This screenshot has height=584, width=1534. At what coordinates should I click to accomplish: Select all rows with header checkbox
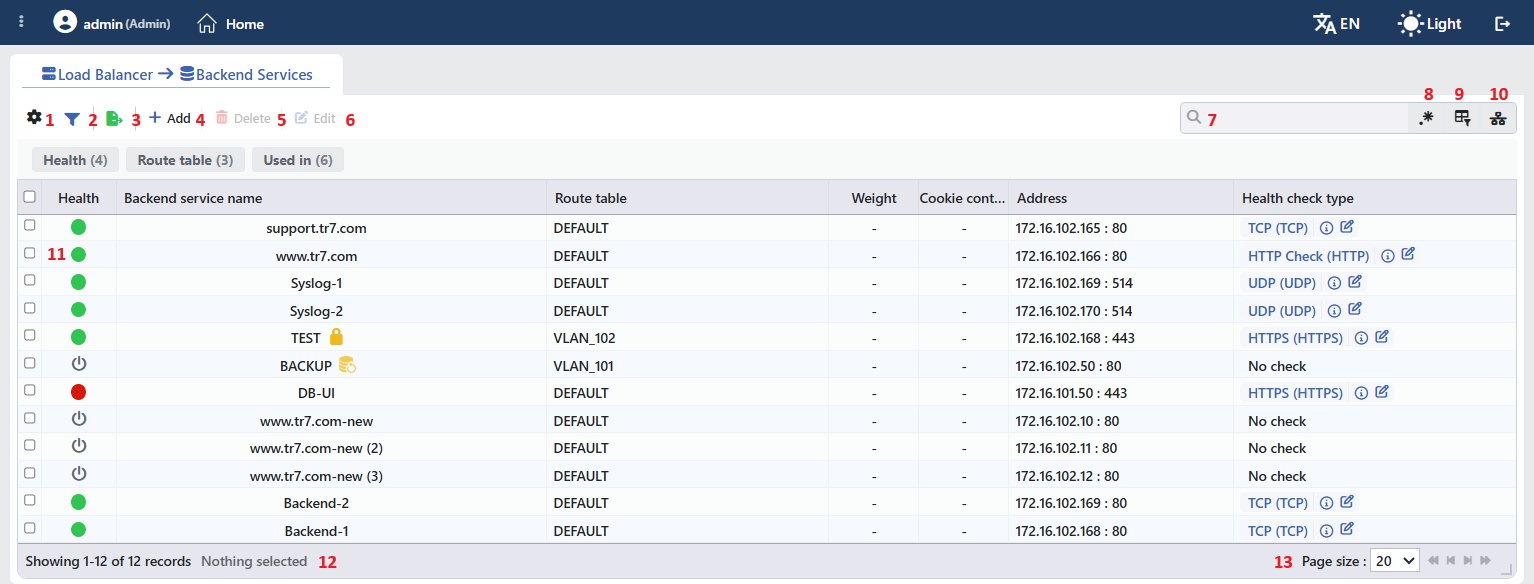pyautogui.click(x=30, y=197)
